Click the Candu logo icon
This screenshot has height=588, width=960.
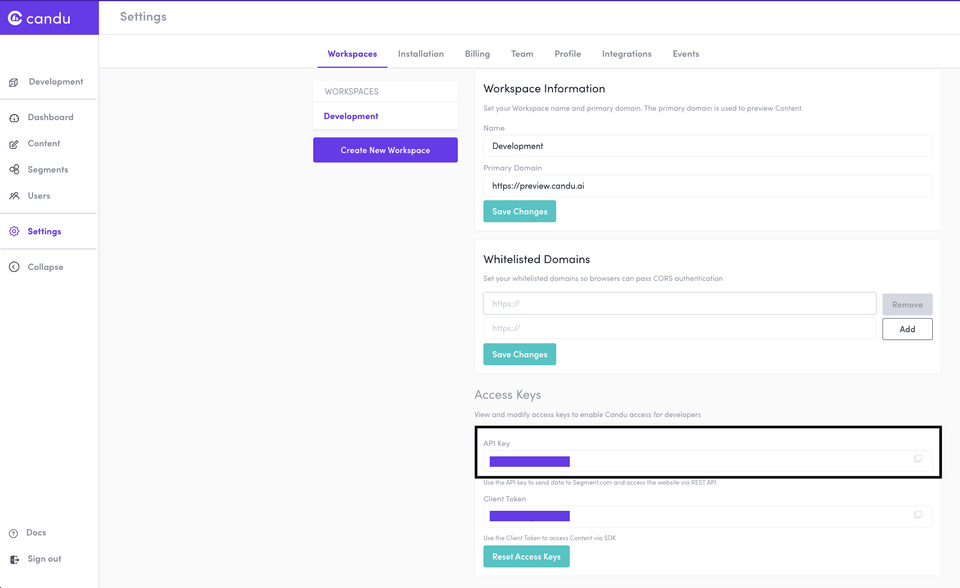coord(15,18)
